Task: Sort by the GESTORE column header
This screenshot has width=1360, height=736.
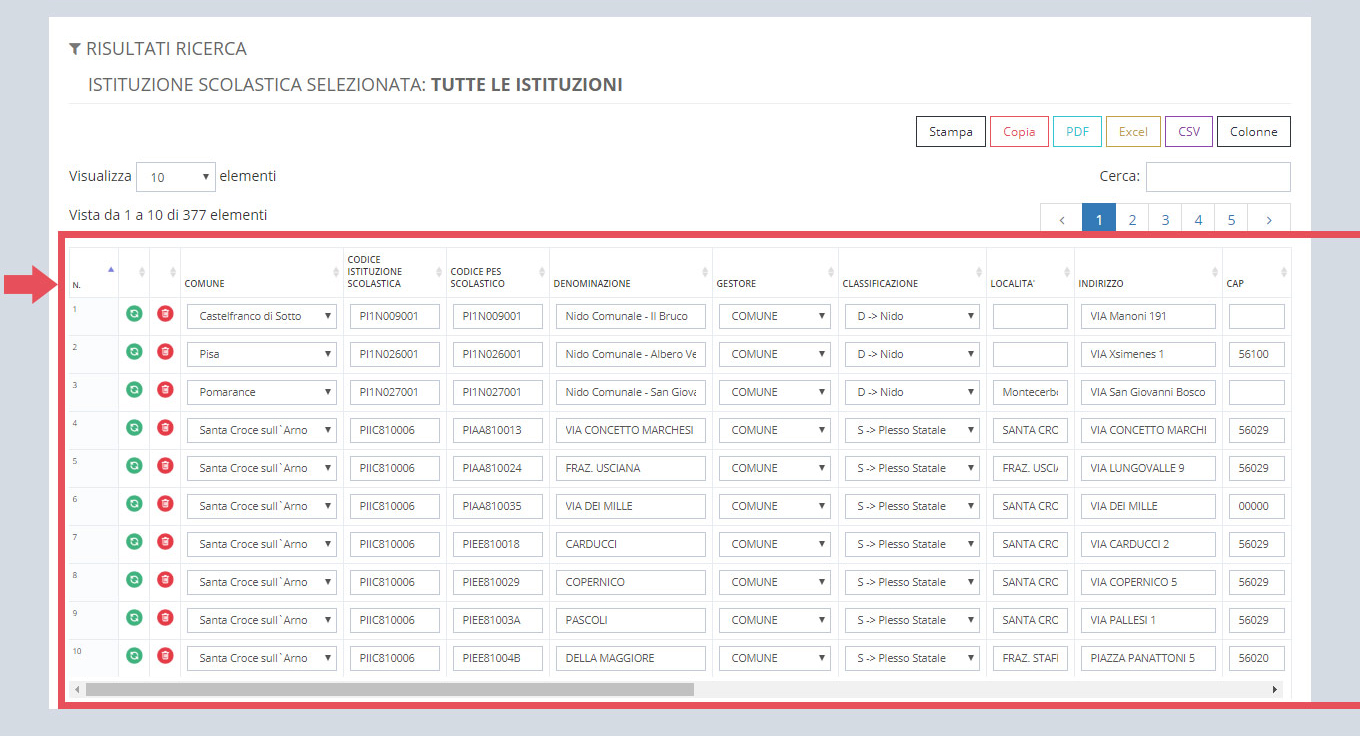Action: (775, 272)
